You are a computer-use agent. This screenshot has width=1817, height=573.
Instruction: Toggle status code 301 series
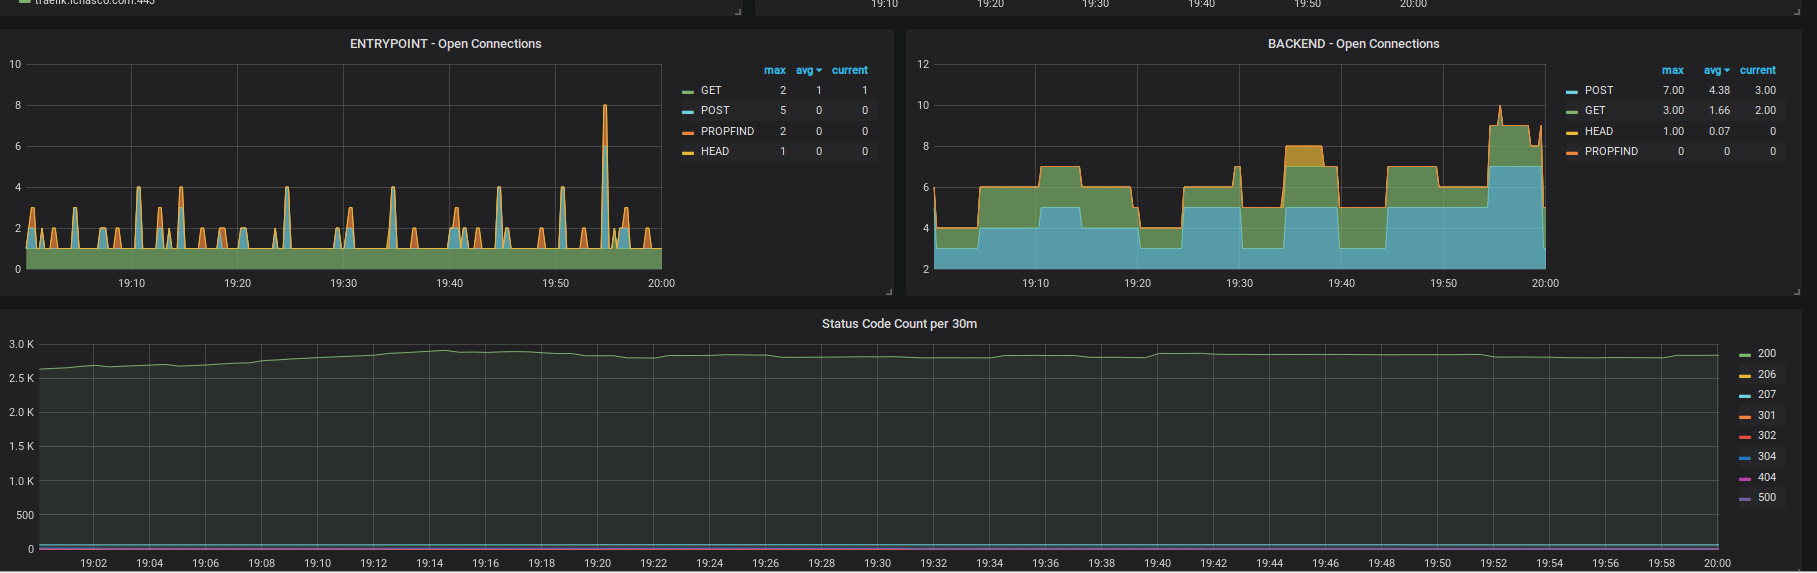pos(1767,415)
